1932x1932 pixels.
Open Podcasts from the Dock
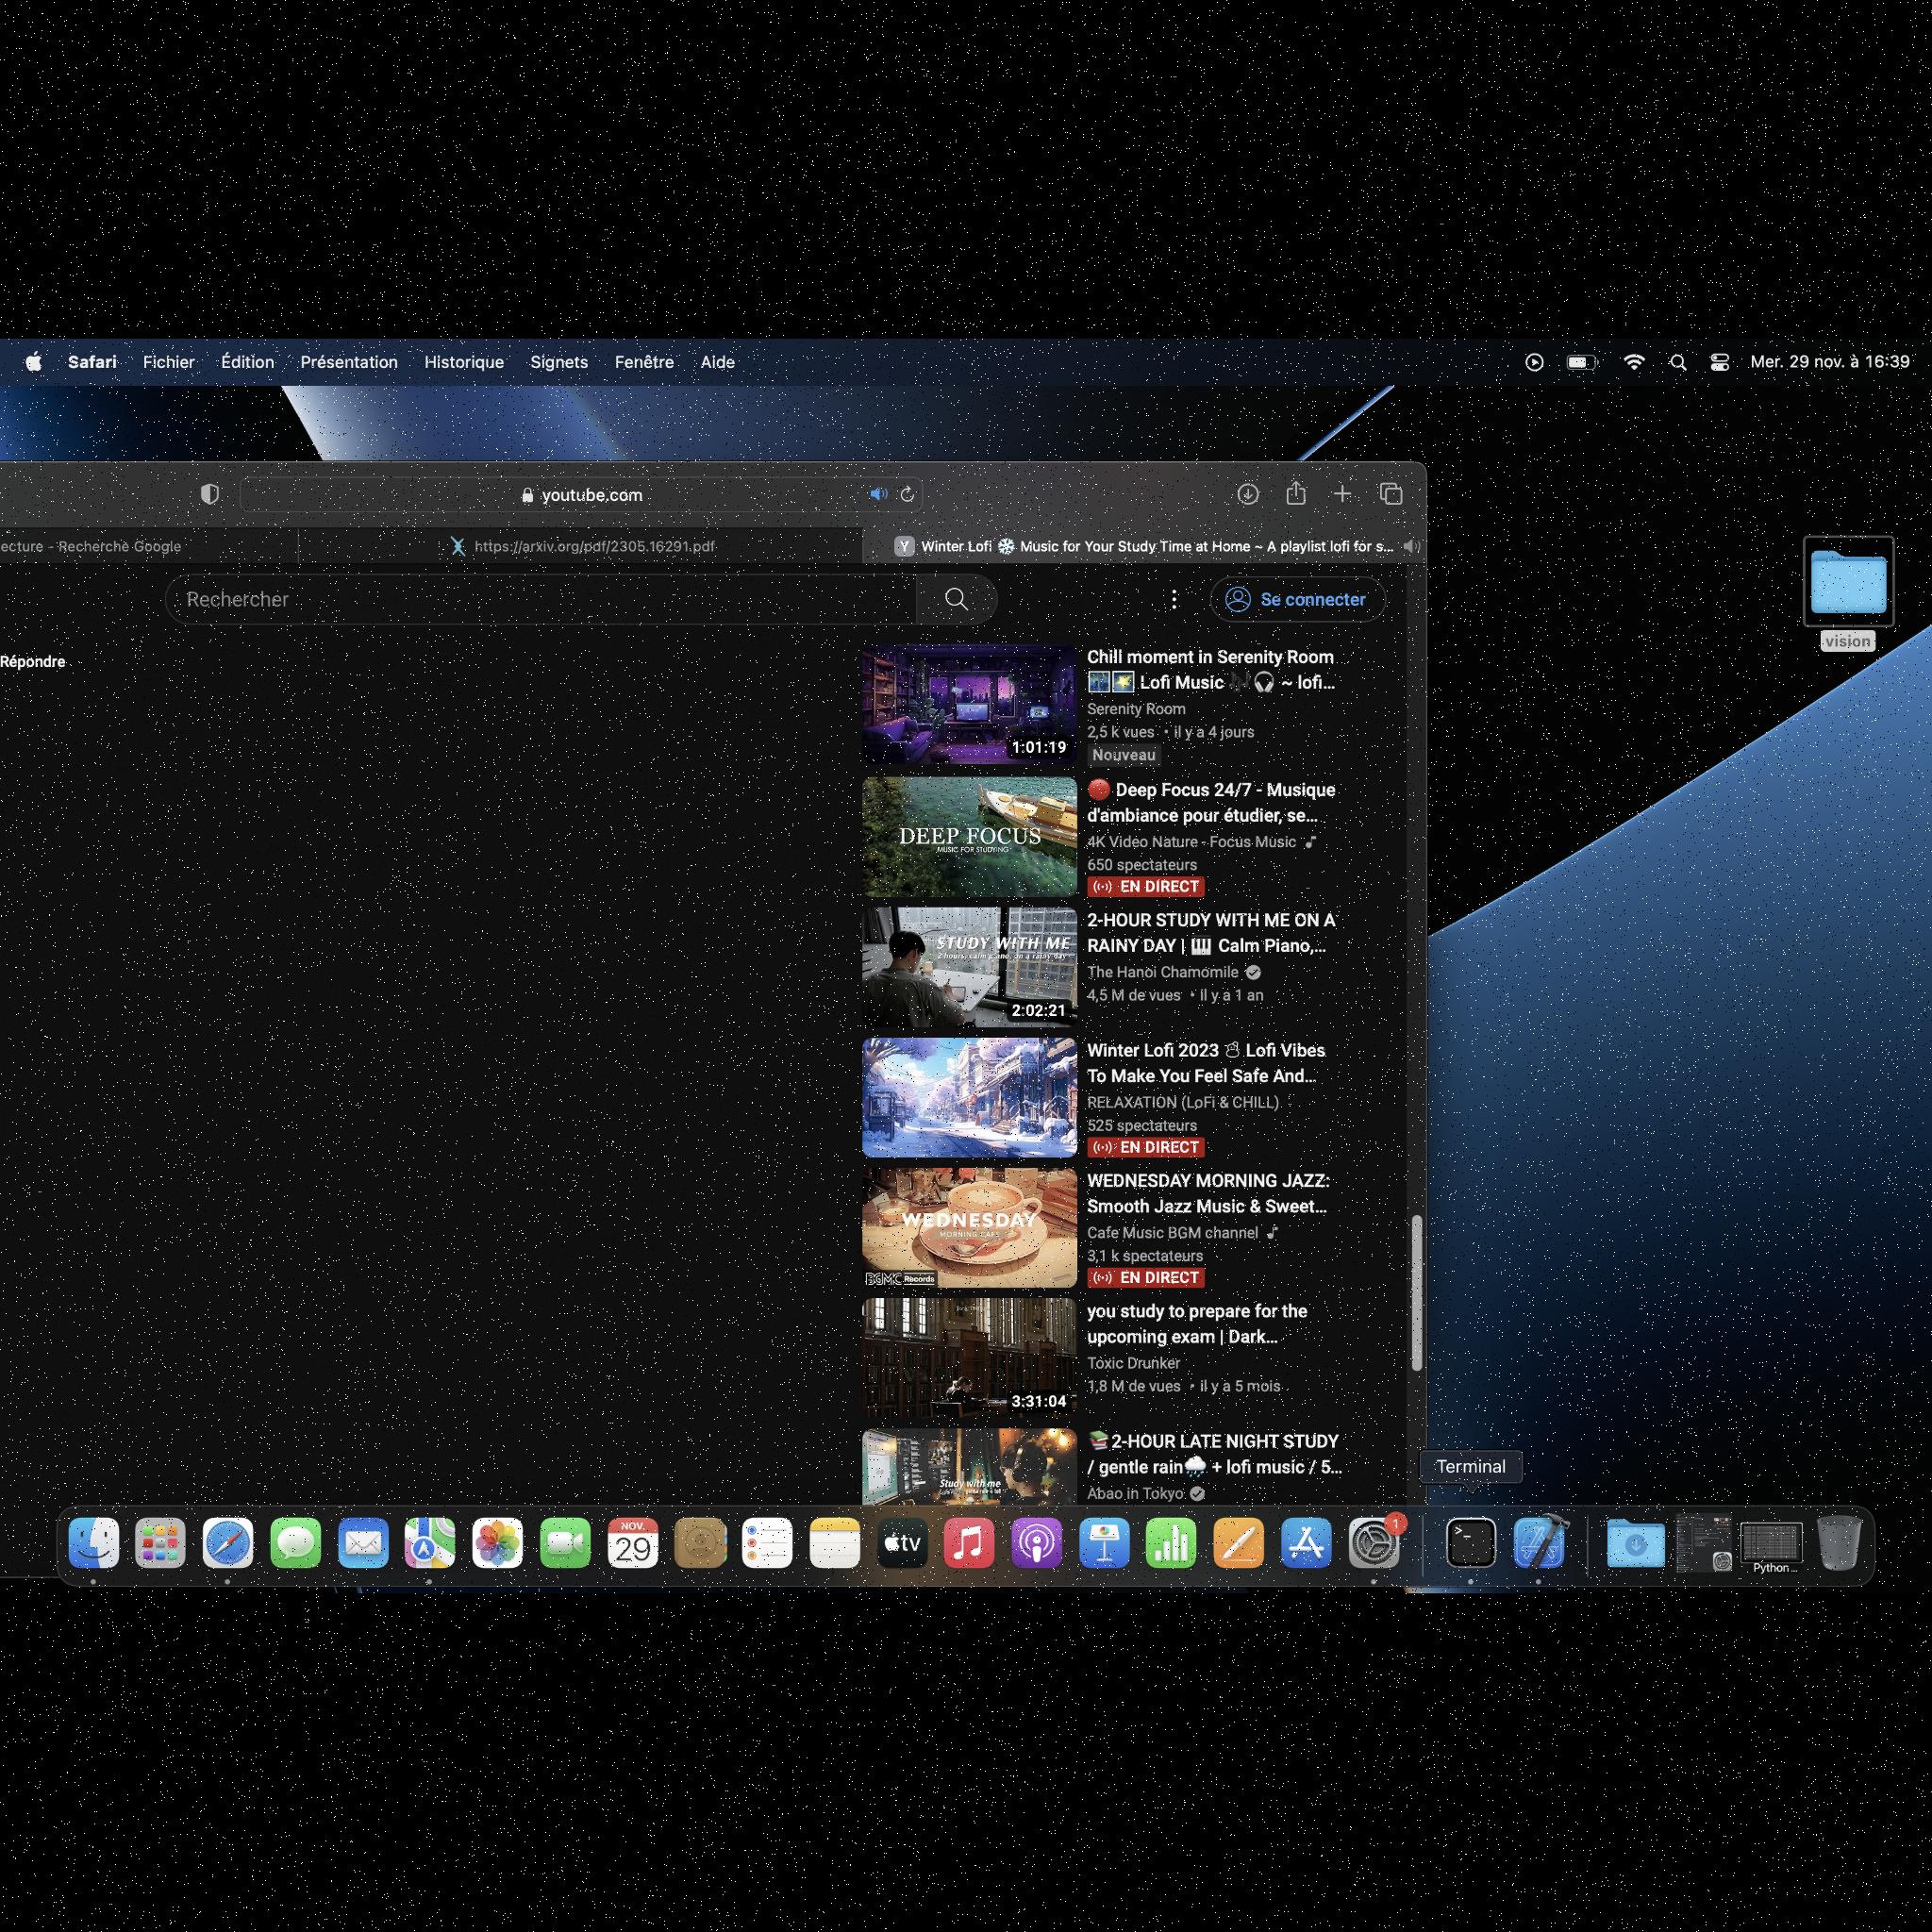tap(1036, 1542)
